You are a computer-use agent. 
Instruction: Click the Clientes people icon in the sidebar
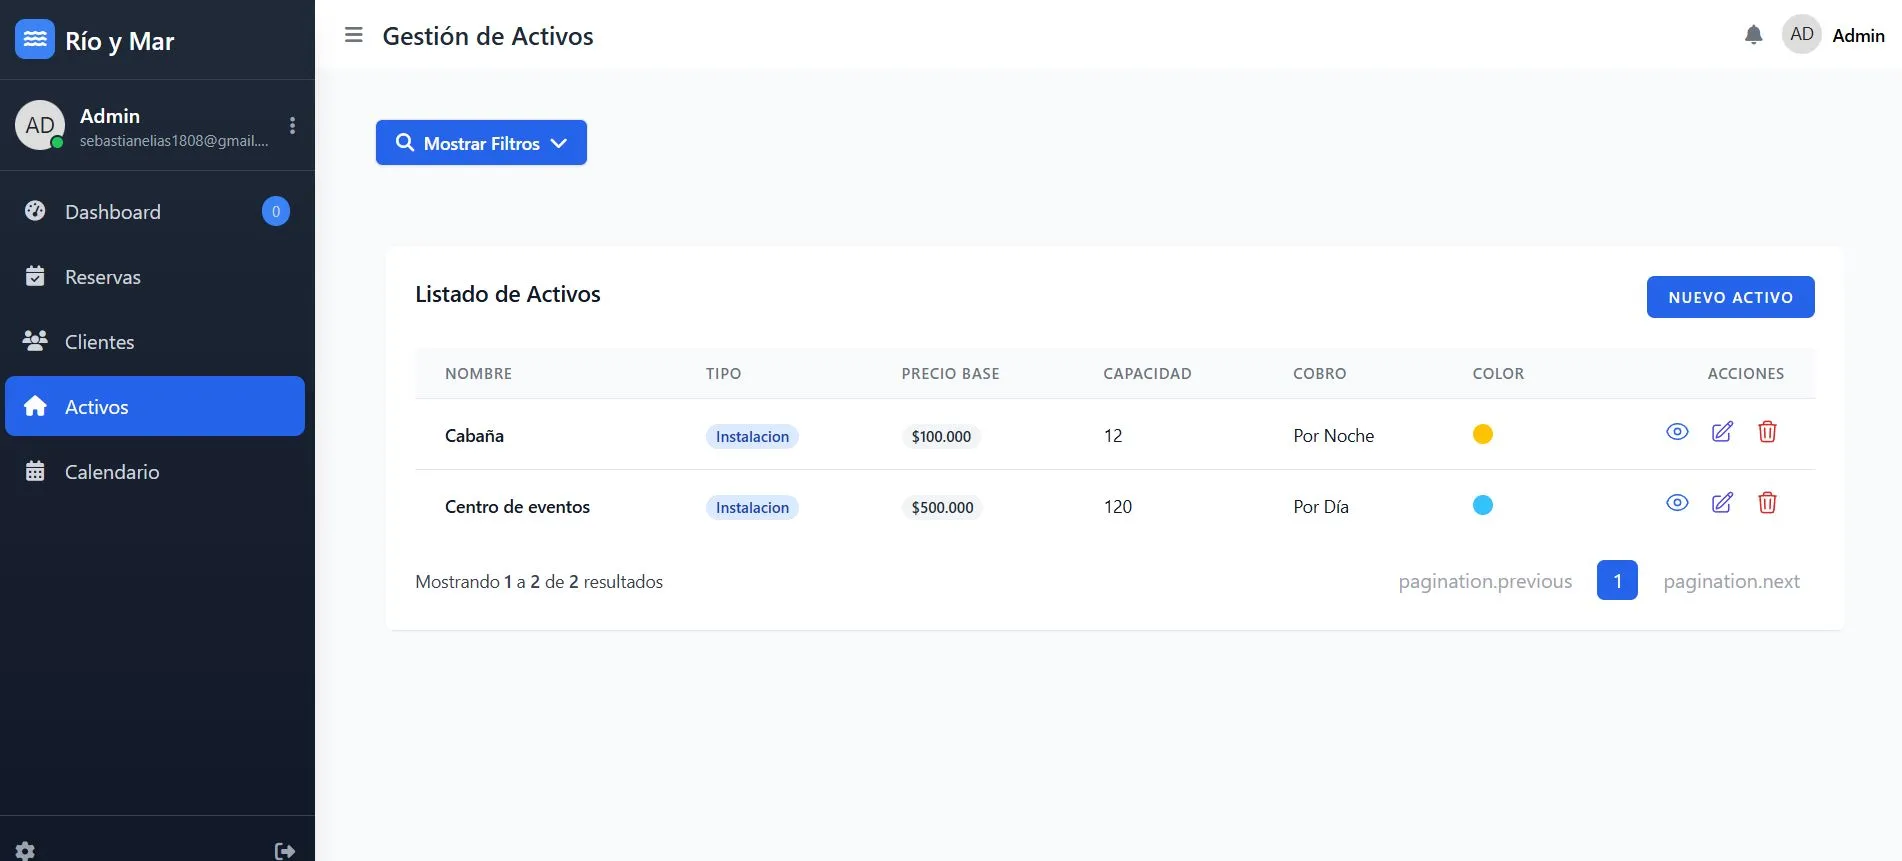tap(35, 341)
